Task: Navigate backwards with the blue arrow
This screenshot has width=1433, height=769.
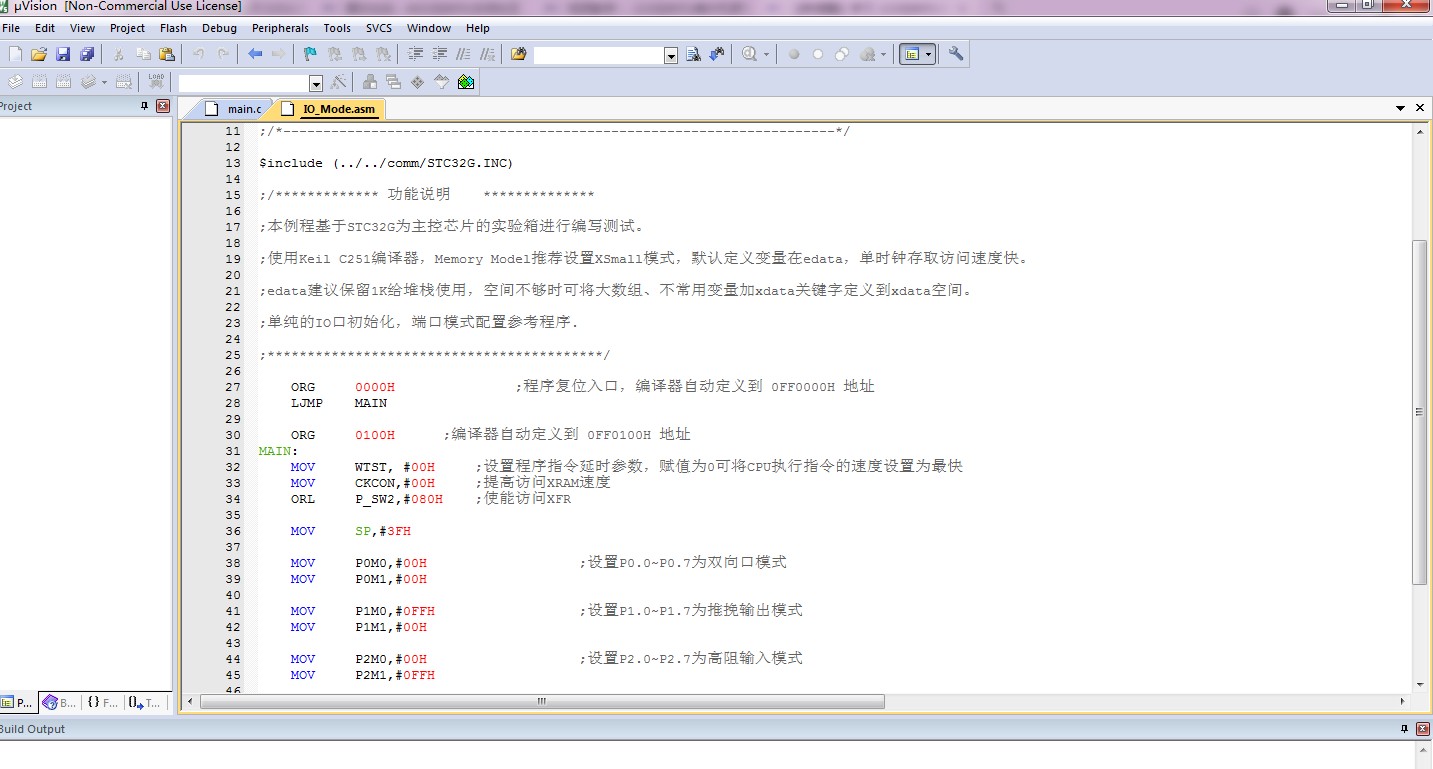Action: [x=255, y=54]
